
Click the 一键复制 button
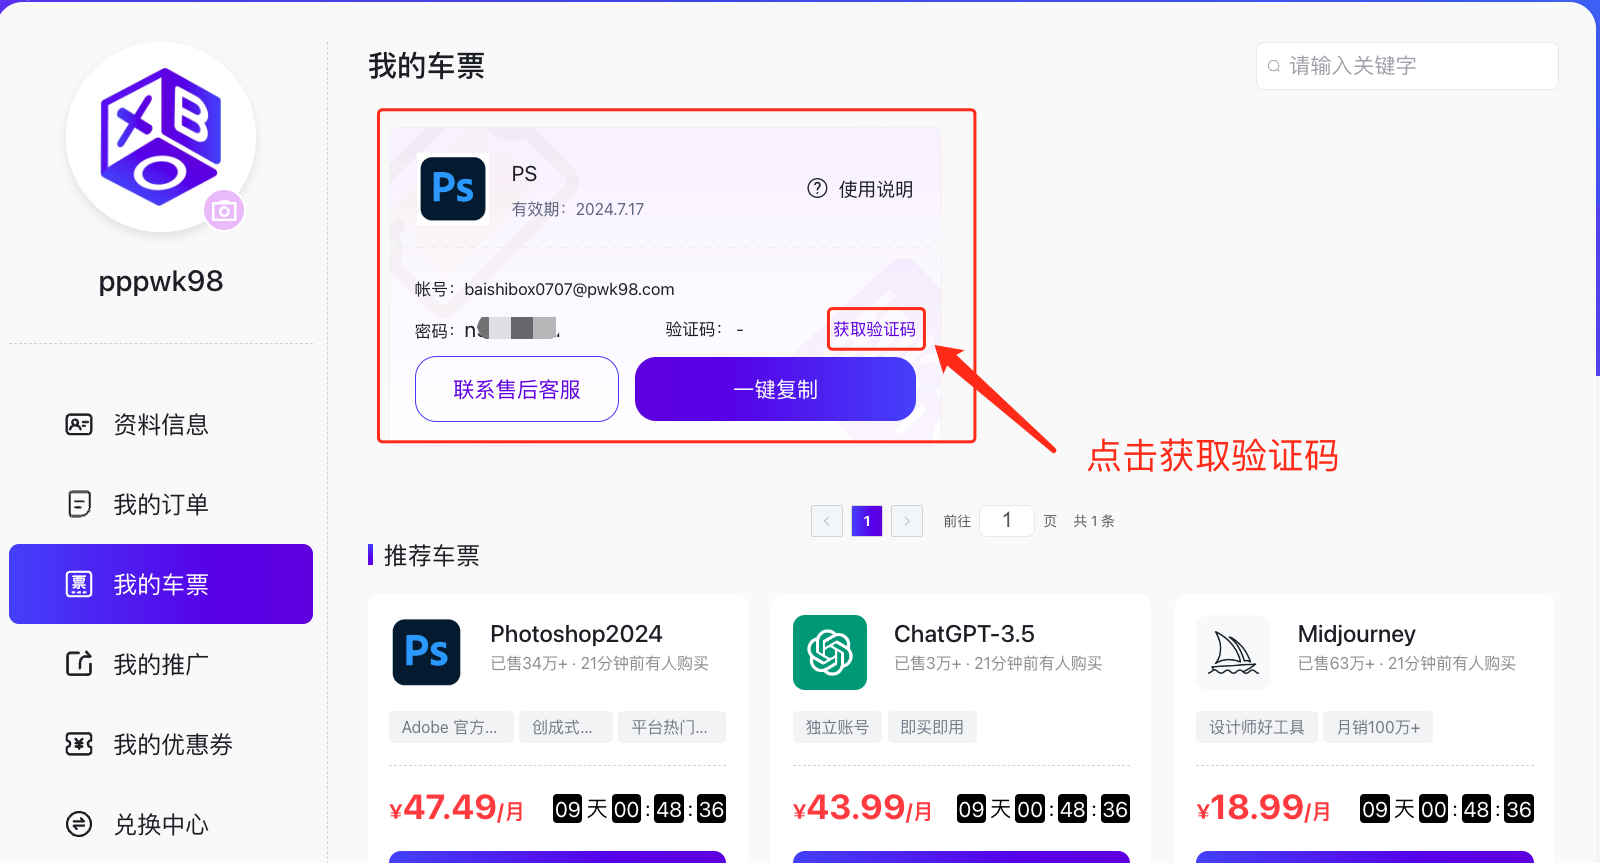(775, 389)
